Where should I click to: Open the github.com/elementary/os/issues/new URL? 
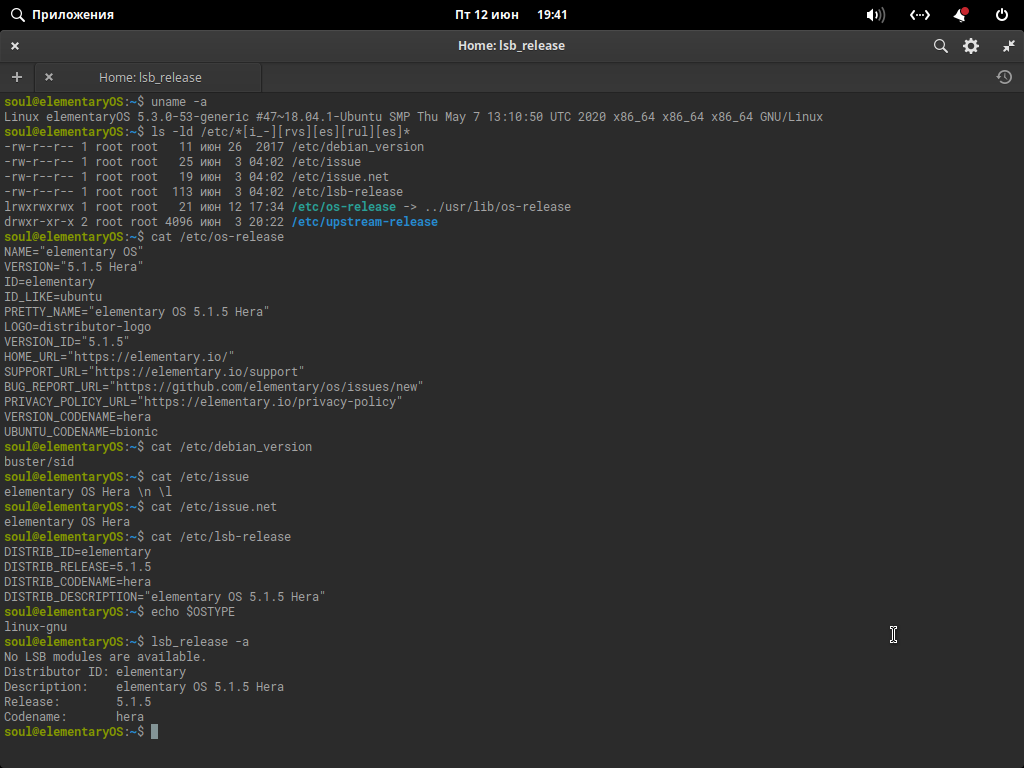coord(266,387)
